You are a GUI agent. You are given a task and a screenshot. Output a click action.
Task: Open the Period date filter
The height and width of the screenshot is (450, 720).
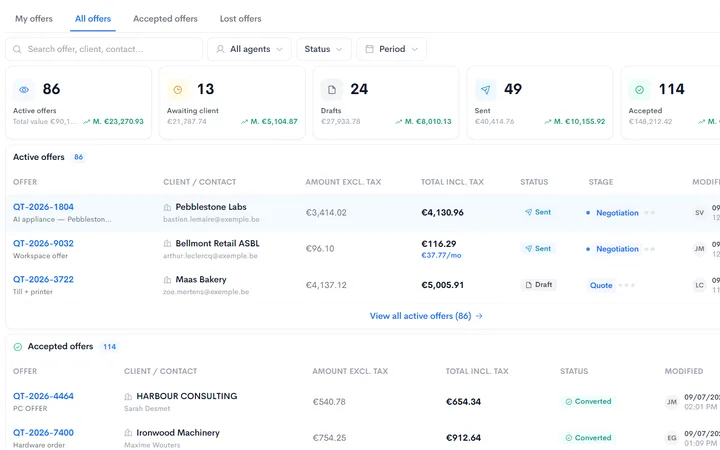(391, 49)
